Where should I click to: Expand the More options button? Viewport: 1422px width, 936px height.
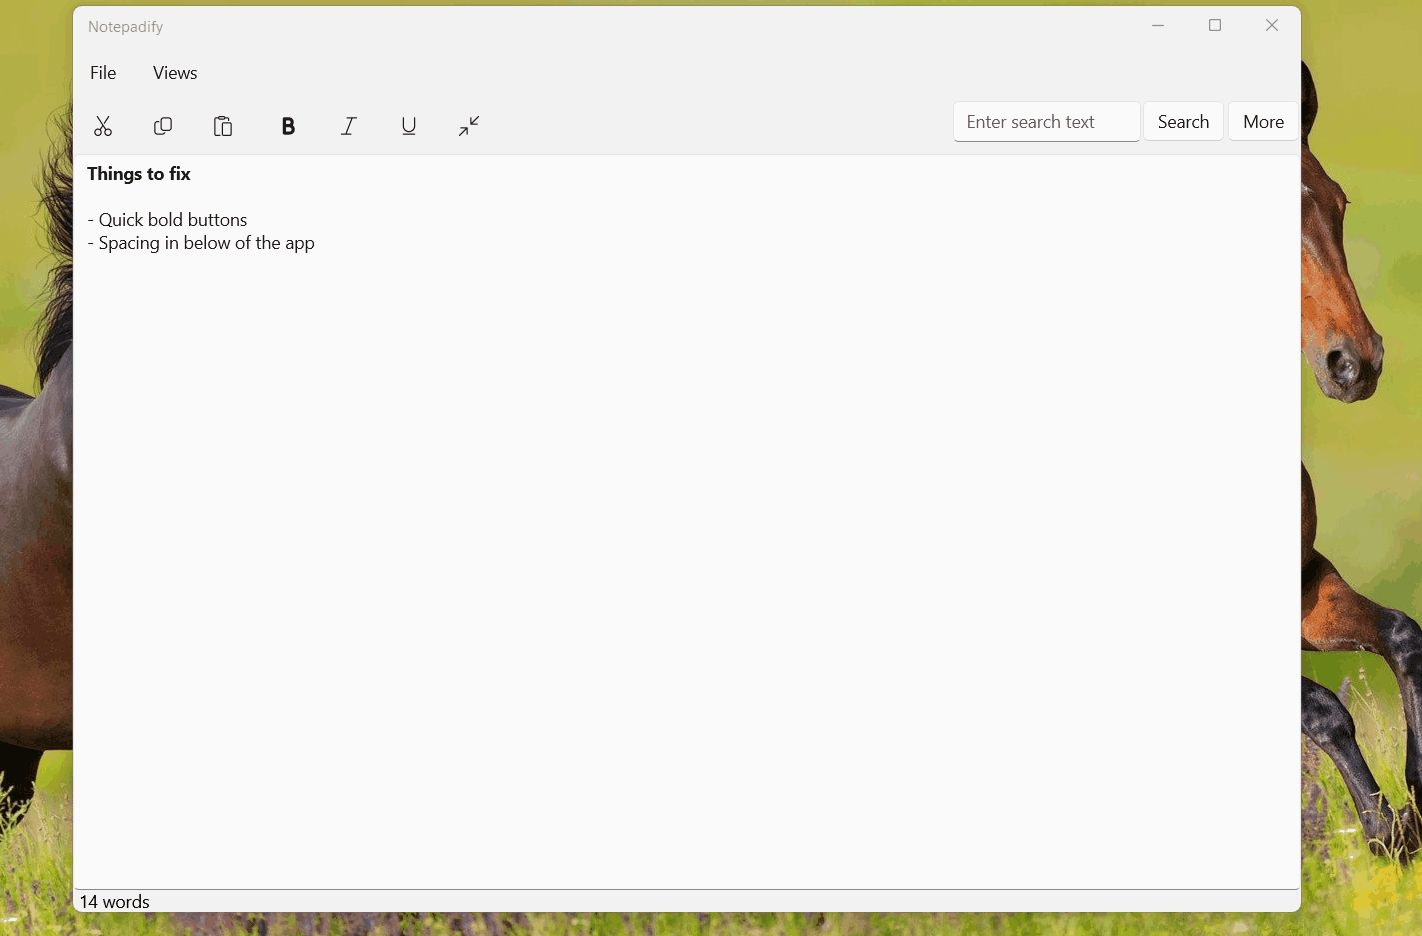click(x=1263, y=122)
